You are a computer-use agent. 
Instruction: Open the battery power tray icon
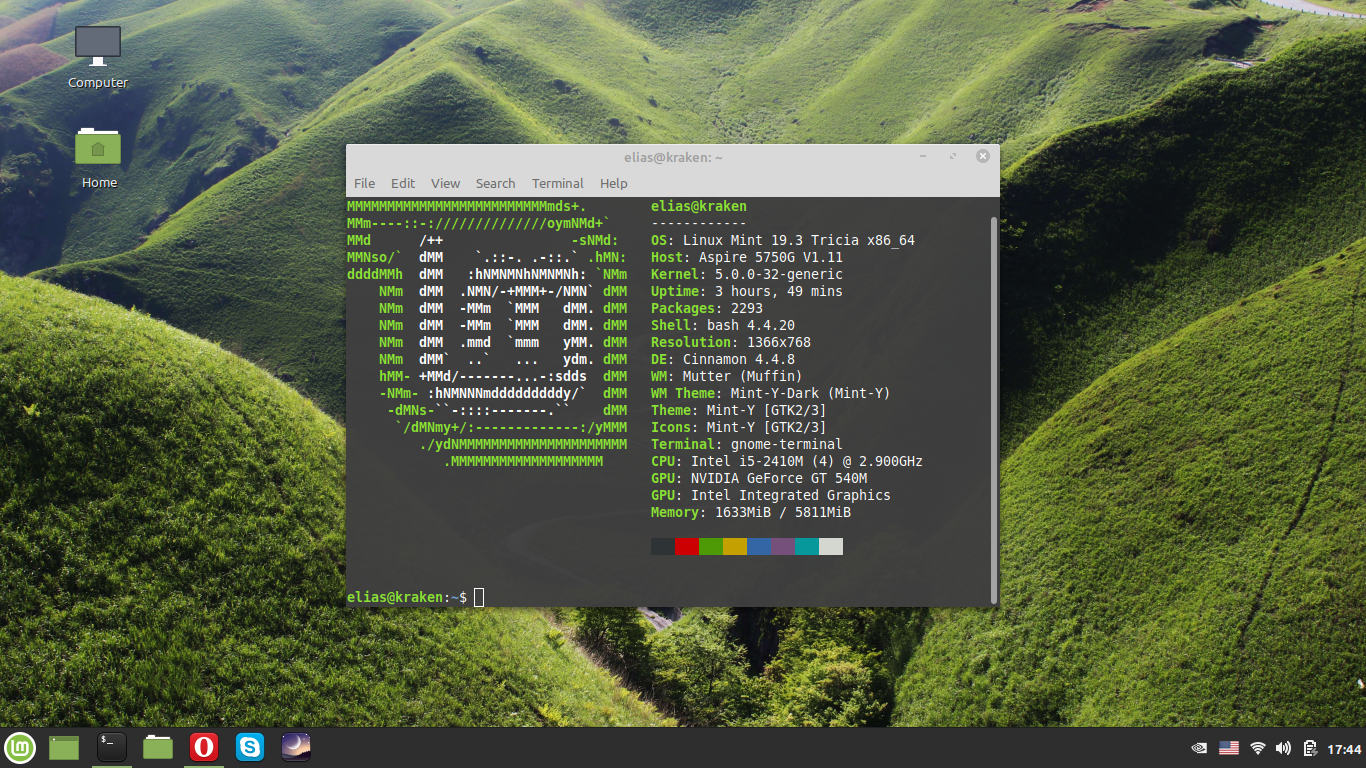point(1309,748)
